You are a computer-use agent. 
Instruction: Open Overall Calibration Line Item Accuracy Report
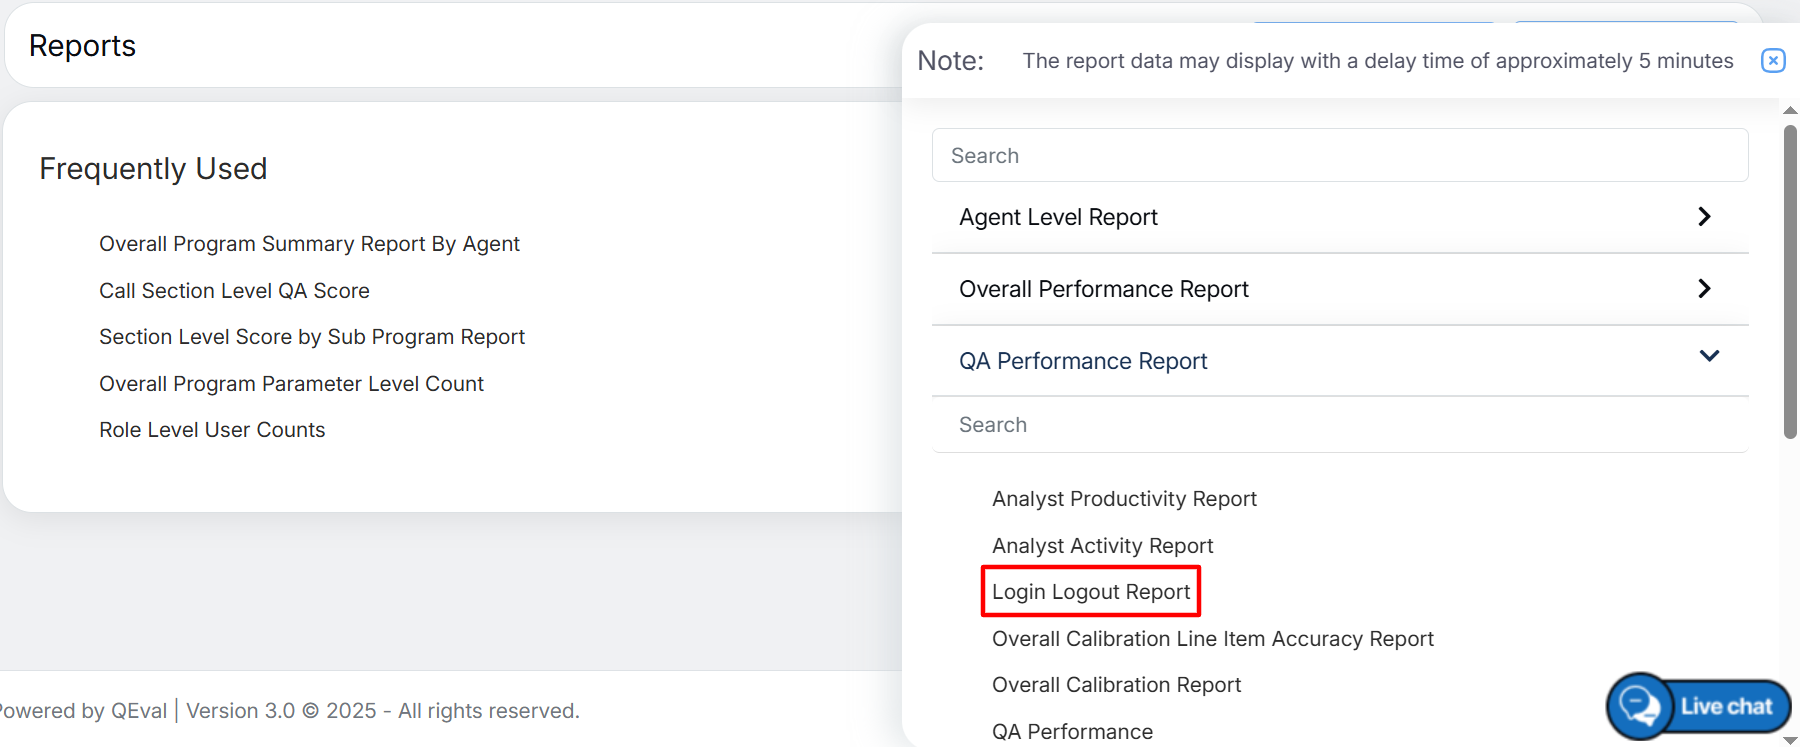tap(1212, 639)
